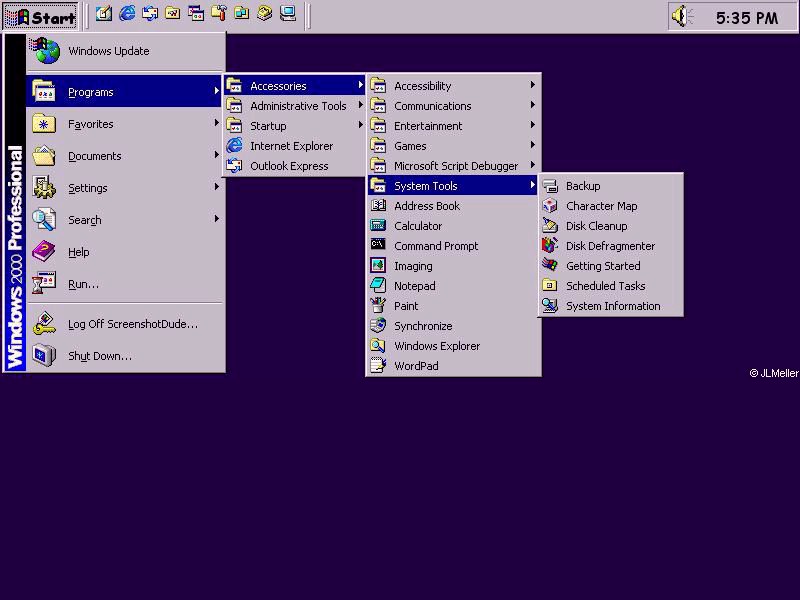
Task: Click the Start button
Action: tap(41, 17)
